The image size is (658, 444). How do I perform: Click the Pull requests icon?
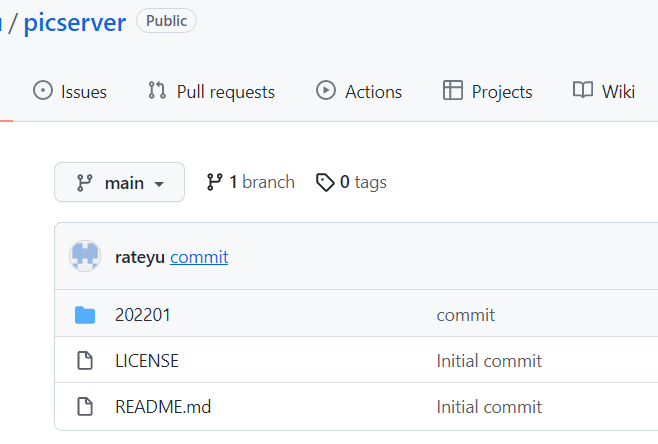click(x=157, y=90)
